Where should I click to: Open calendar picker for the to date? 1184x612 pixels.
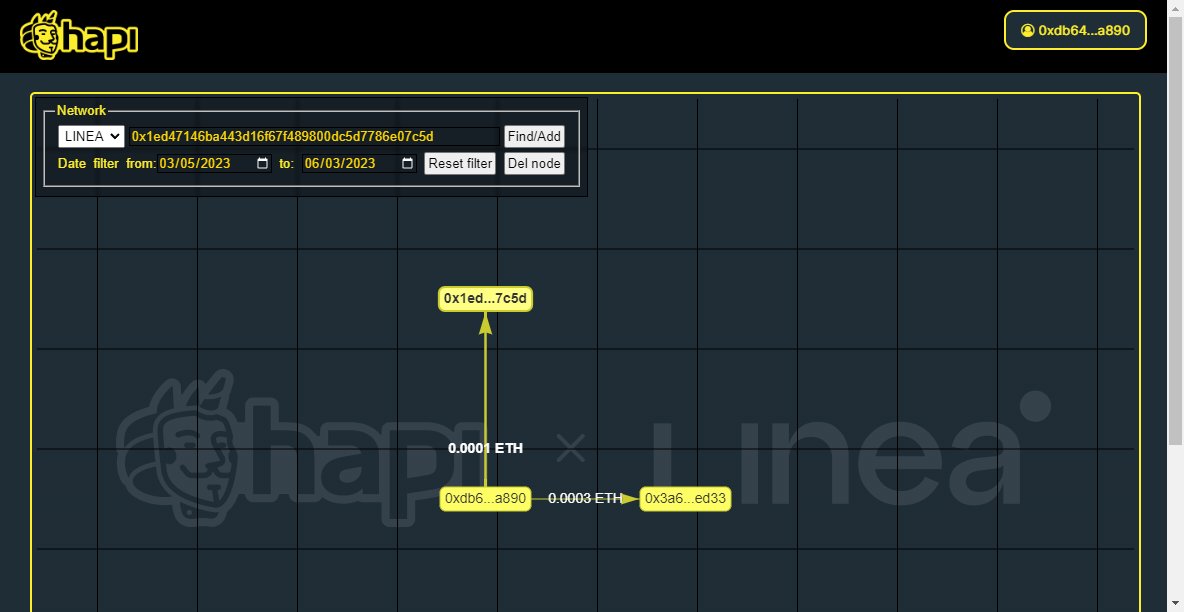(408, 163)
